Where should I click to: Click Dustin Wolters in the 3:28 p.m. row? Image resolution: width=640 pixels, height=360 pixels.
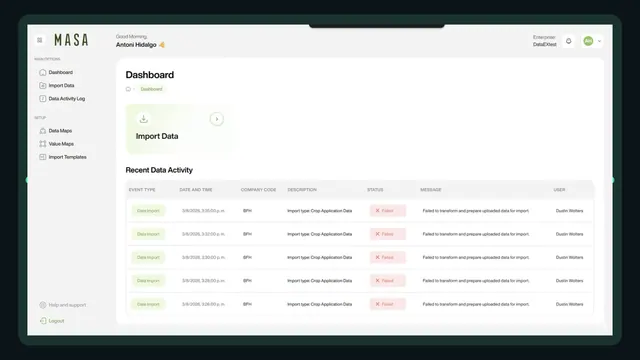coord(569,281)
